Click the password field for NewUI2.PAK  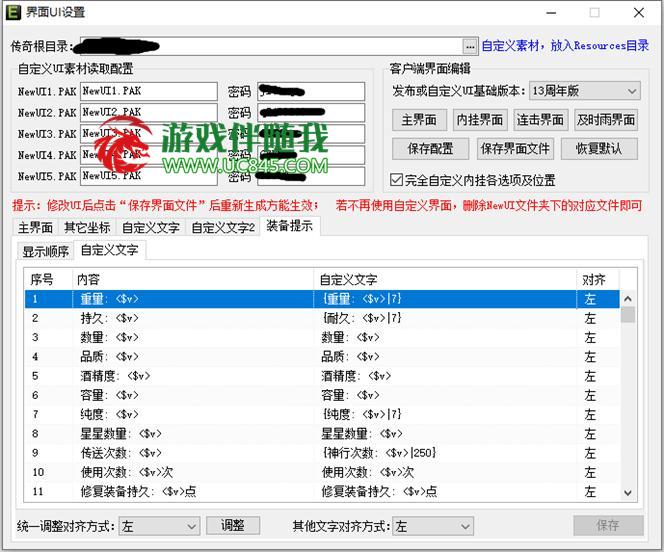point(311,112)
